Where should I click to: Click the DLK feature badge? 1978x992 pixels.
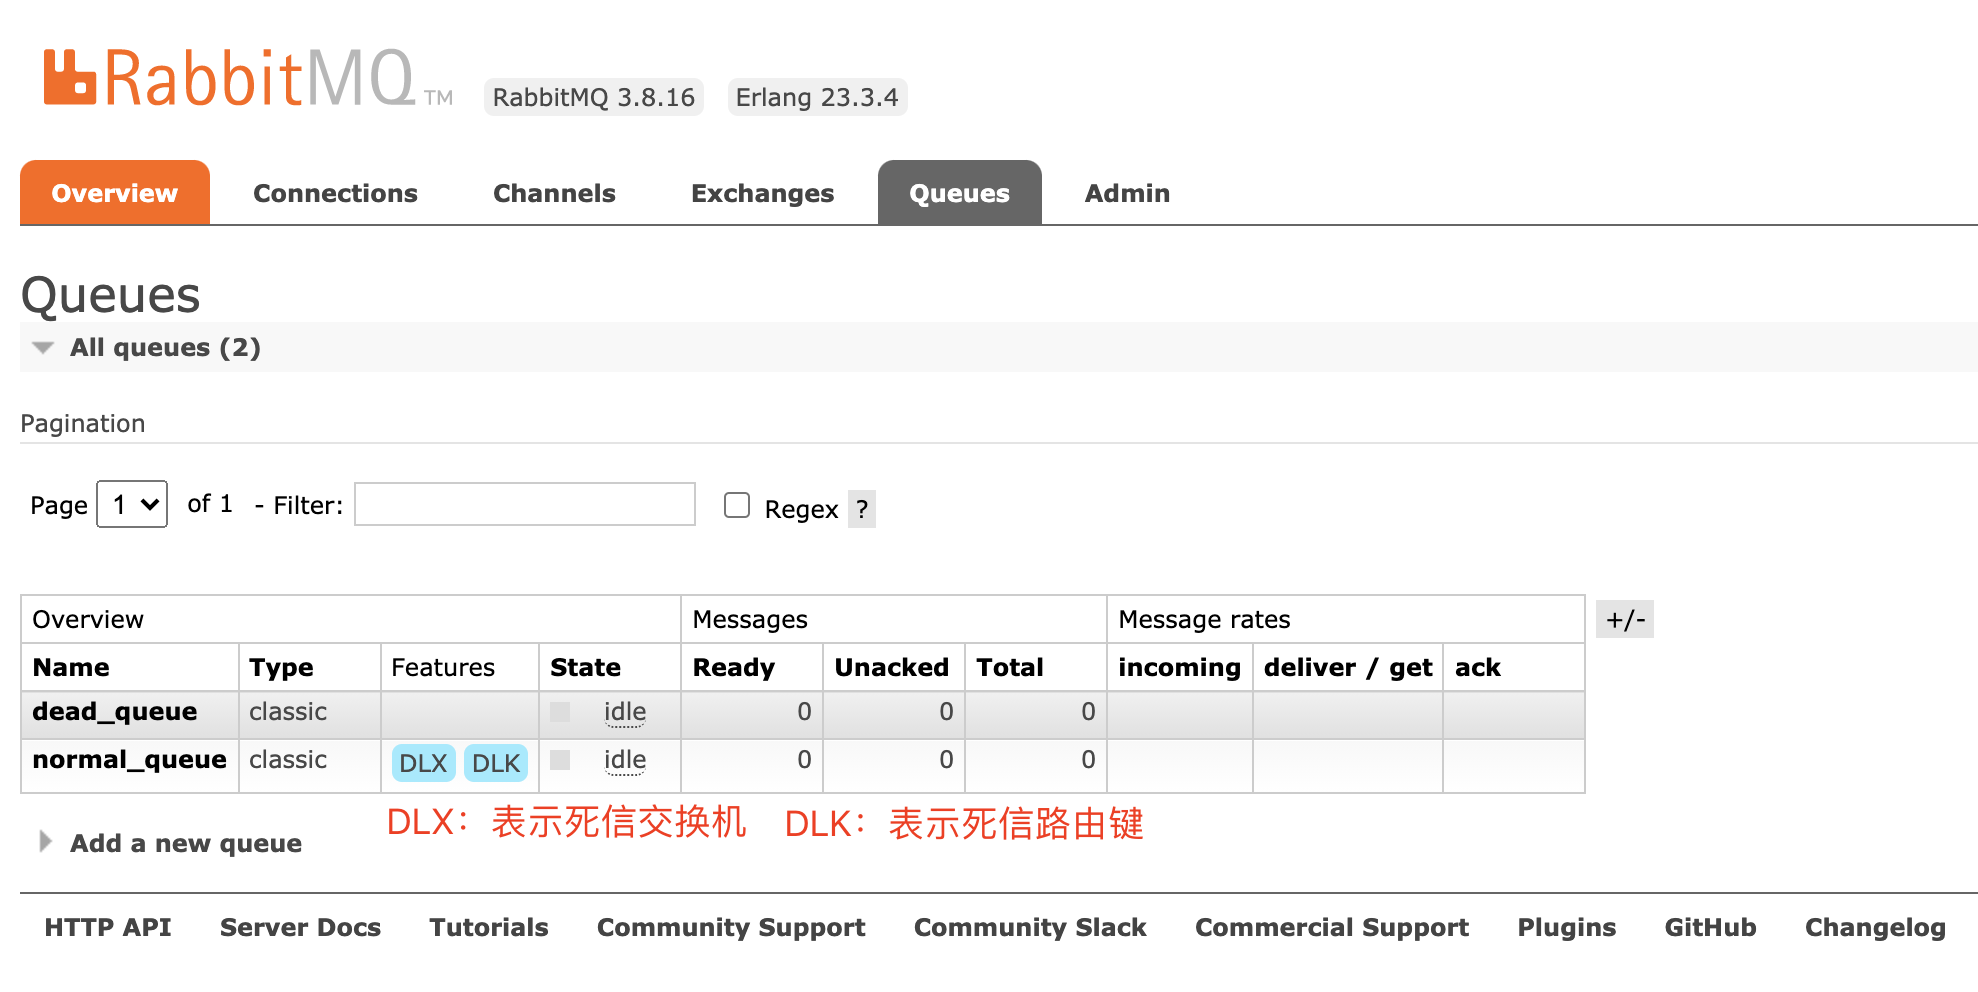(496, 763)
